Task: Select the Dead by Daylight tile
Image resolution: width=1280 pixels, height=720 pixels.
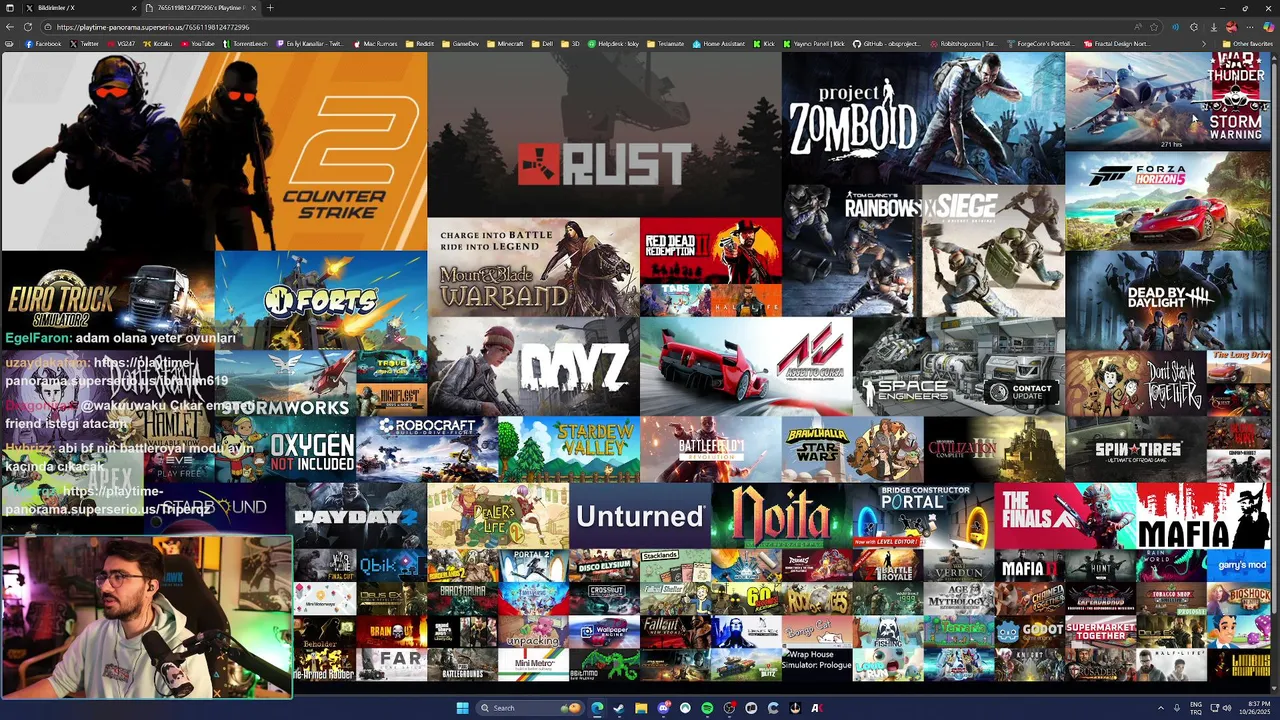Action: (x=1168, y=300)
